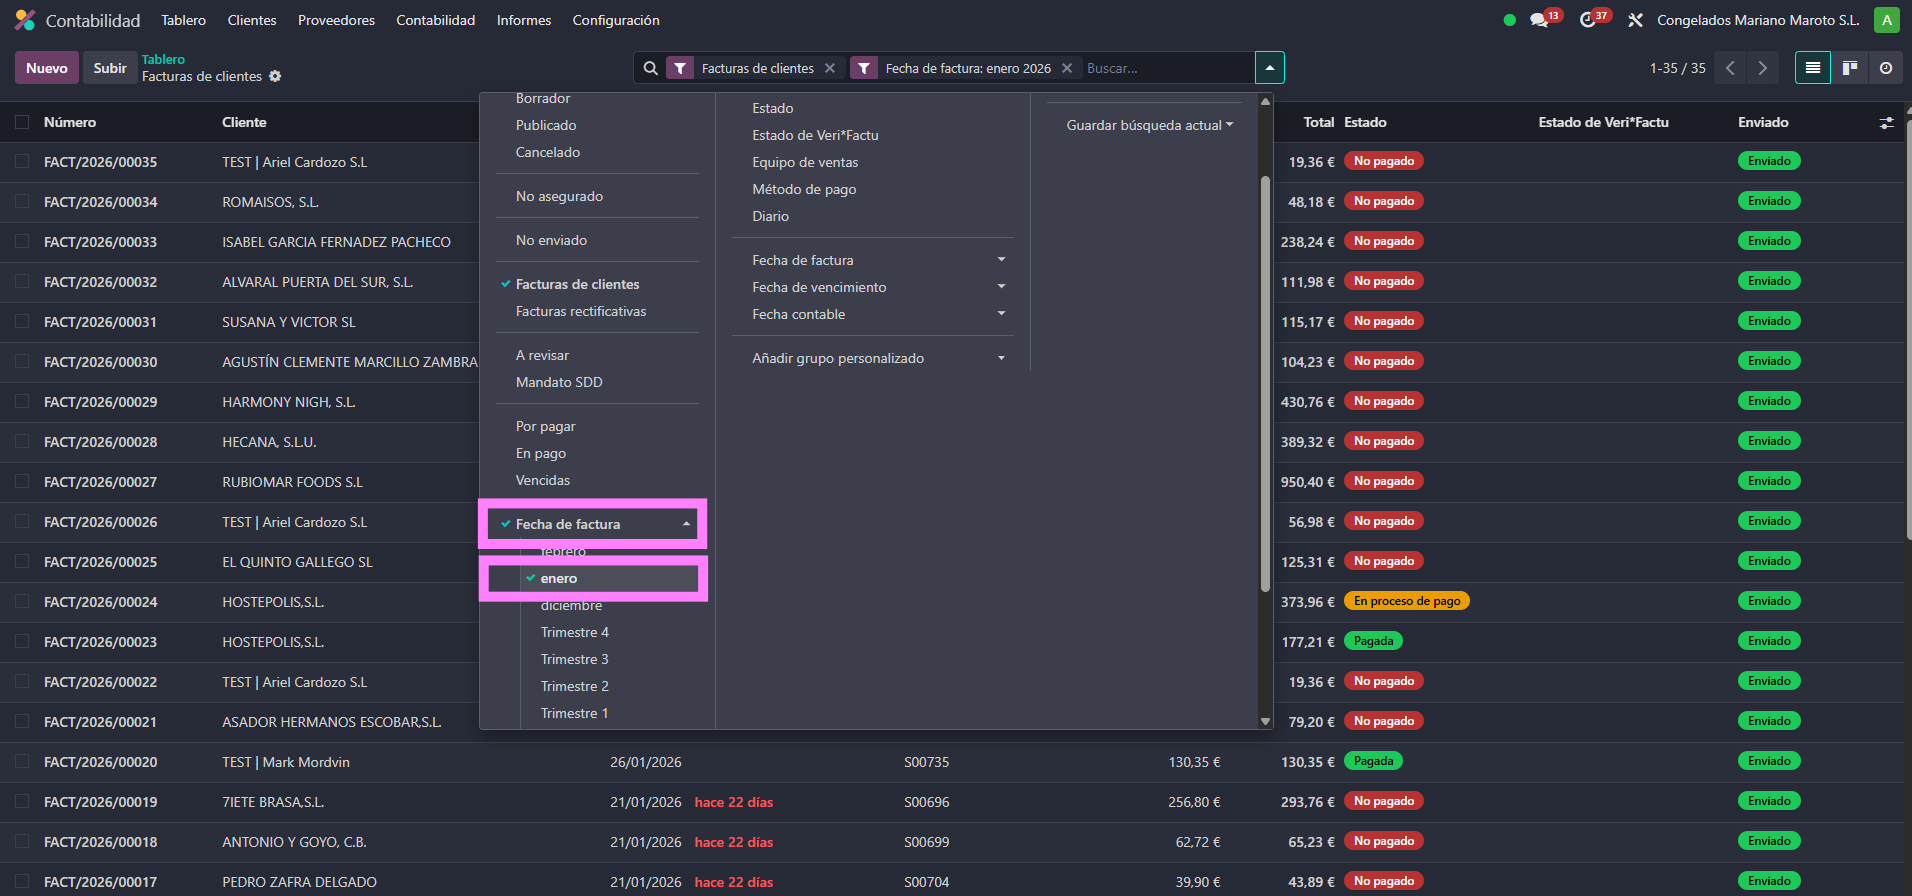
Task: Open the debug tools wrench icon
Action: pyautogui.click(x=1635, y=20)
